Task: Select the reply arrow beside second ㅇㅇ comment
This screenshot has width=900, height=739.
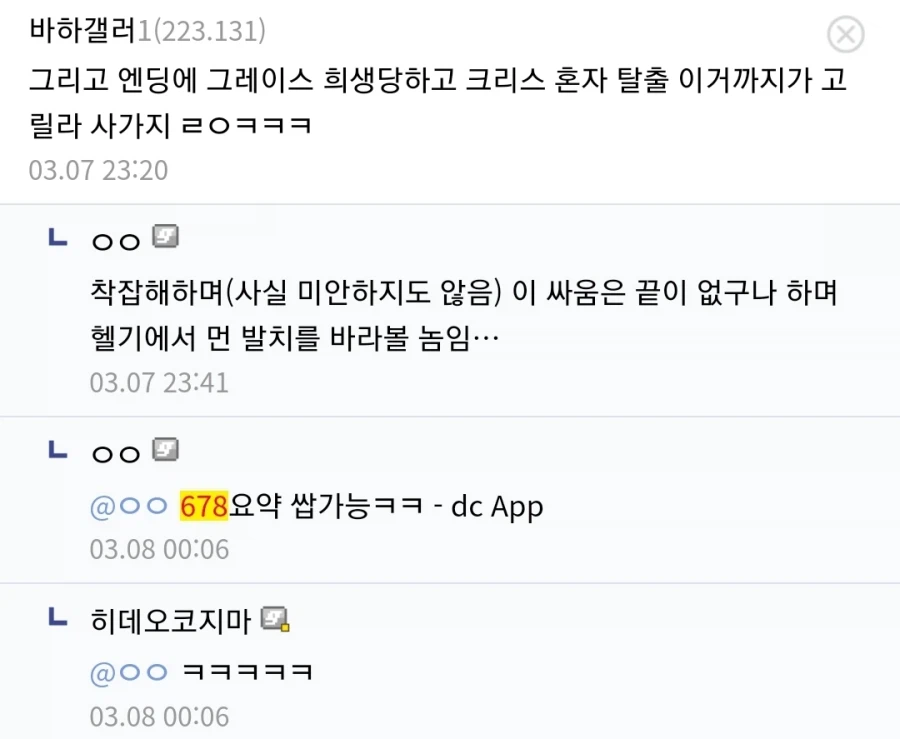Action: point(57,450)
